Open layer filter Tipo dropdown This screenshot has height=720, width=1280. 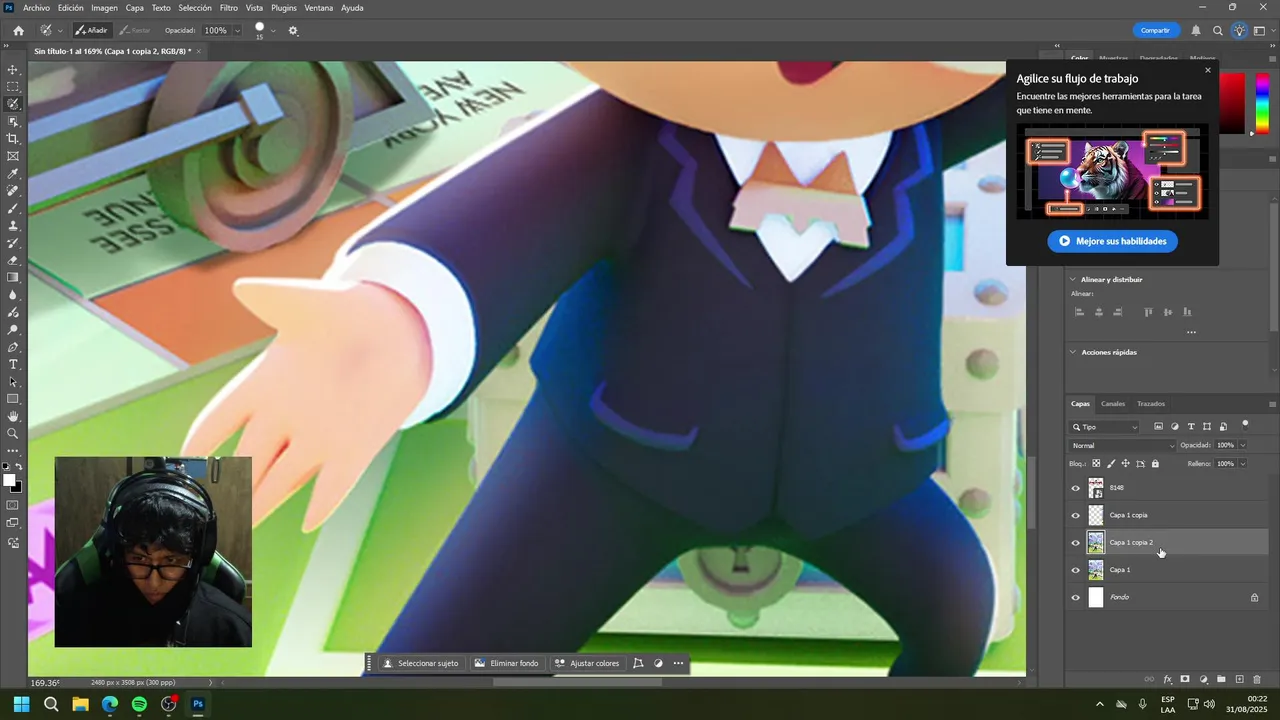tap(1105, 427)
